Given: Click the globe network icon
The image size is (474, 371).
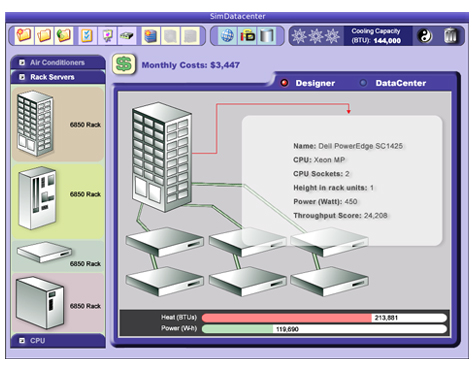Looking at the screenshot, I should pyautogui.click(x=227, y=35).
